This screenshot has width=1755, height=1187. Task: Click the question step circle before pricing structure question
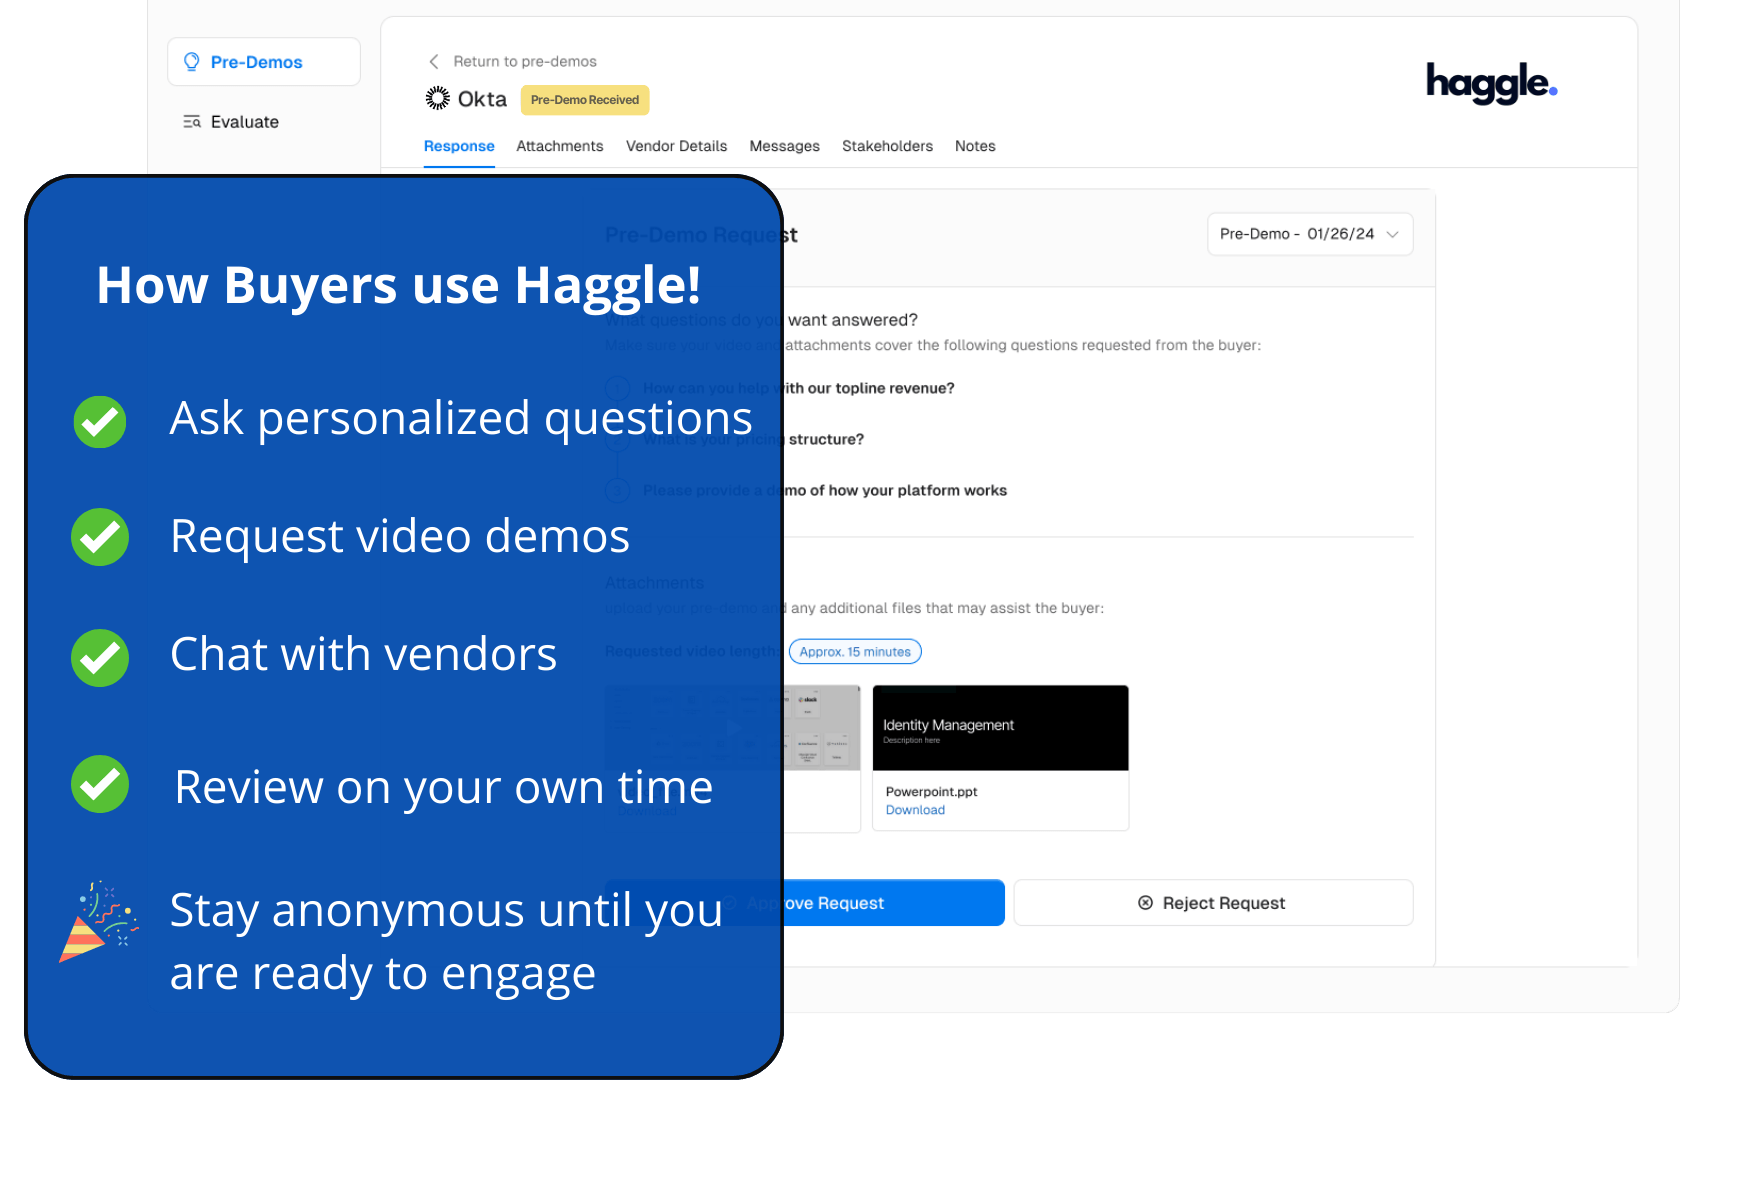point(617,440)
